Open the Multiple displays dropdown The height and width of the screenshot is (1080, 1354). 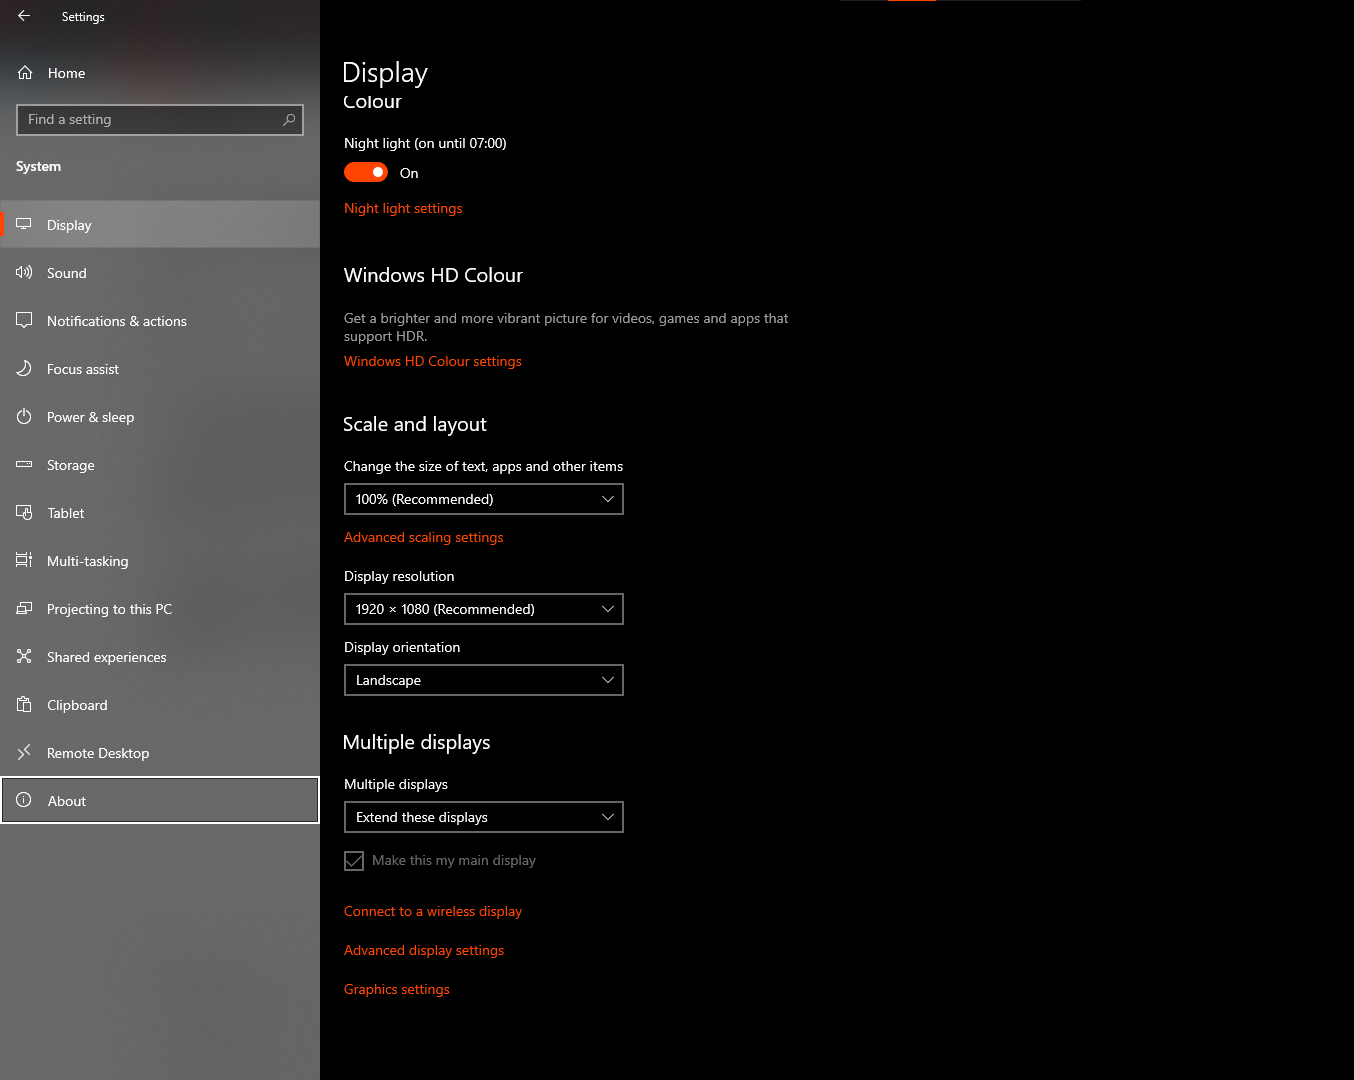(x=484, y=817)
